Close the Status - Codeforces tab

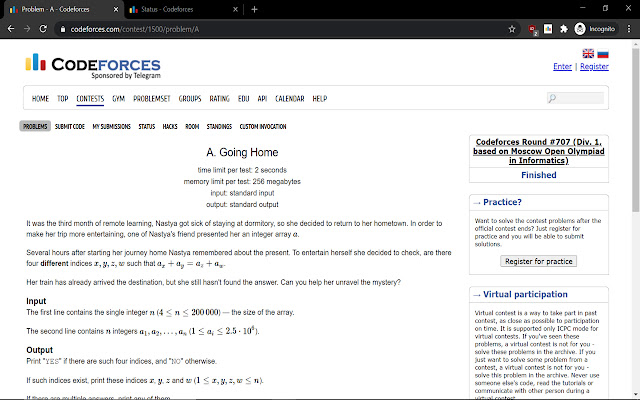[x=235, y=9]
